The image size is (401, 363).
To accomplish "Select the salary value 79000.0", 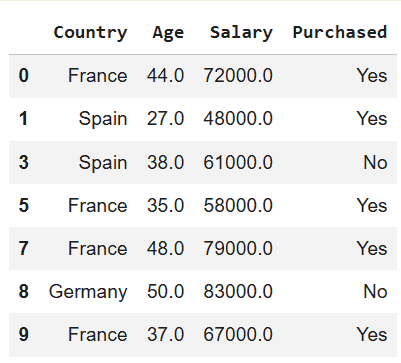I will 238,248.
